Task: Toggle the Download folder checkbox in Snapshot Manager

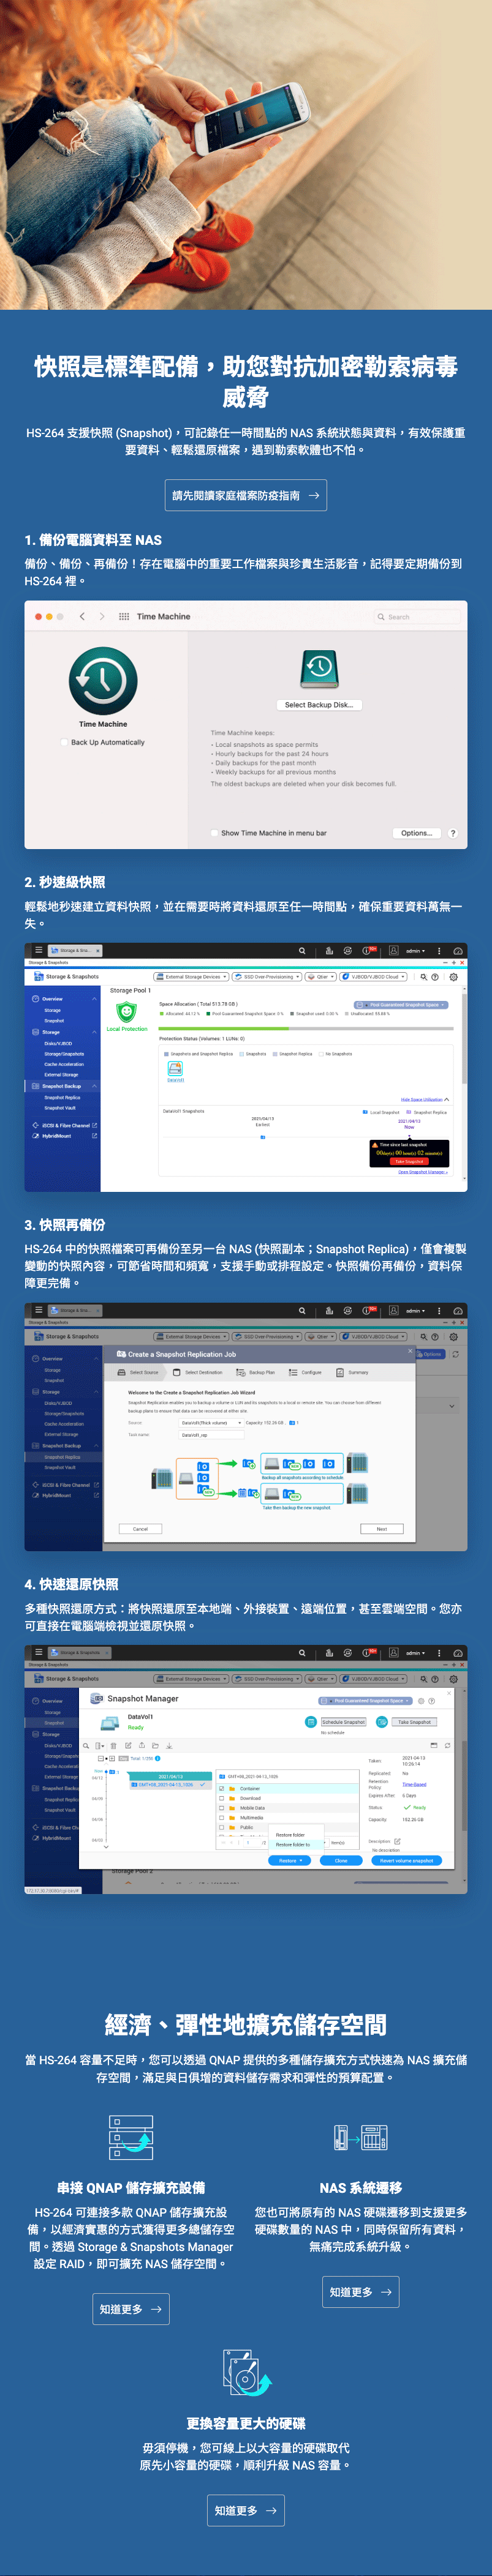Action: (x=221, y=1798)
